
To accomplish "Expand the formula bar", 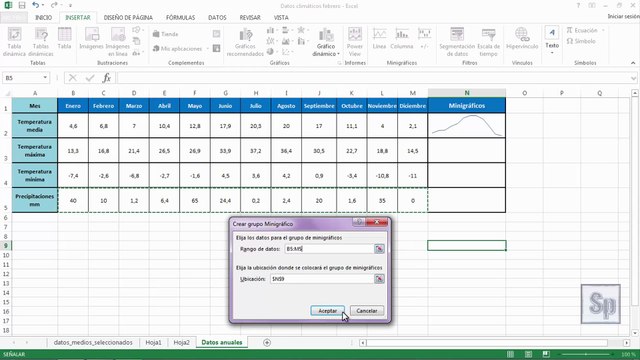I will 633,78.
